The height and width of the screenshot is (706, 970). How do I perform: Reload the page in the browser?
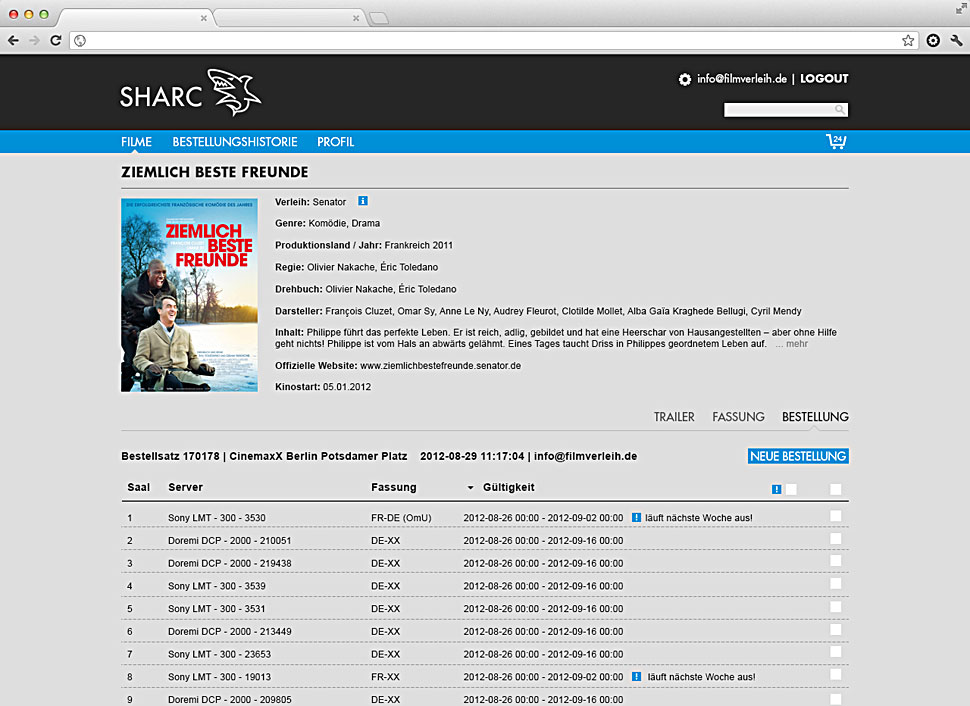click(56, 41)
